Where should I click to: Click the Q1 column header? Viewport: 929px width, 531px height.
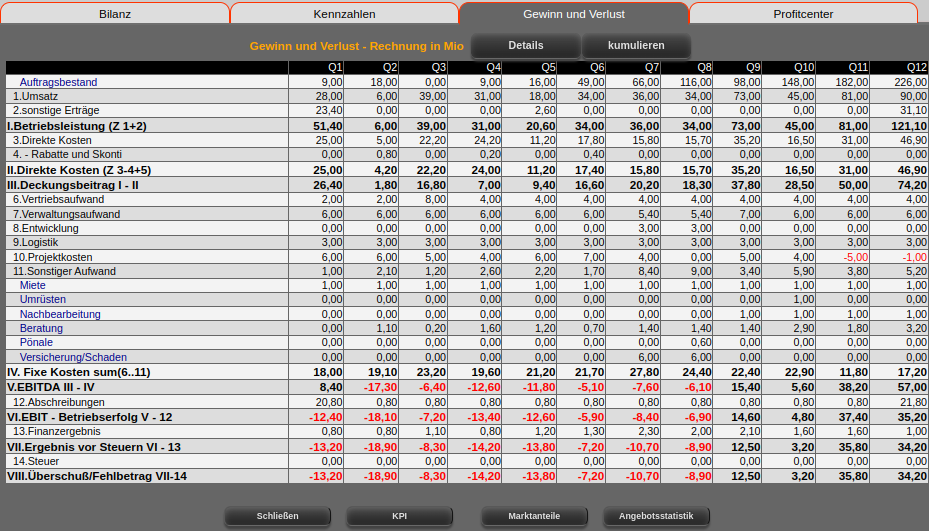coord(336,67)
